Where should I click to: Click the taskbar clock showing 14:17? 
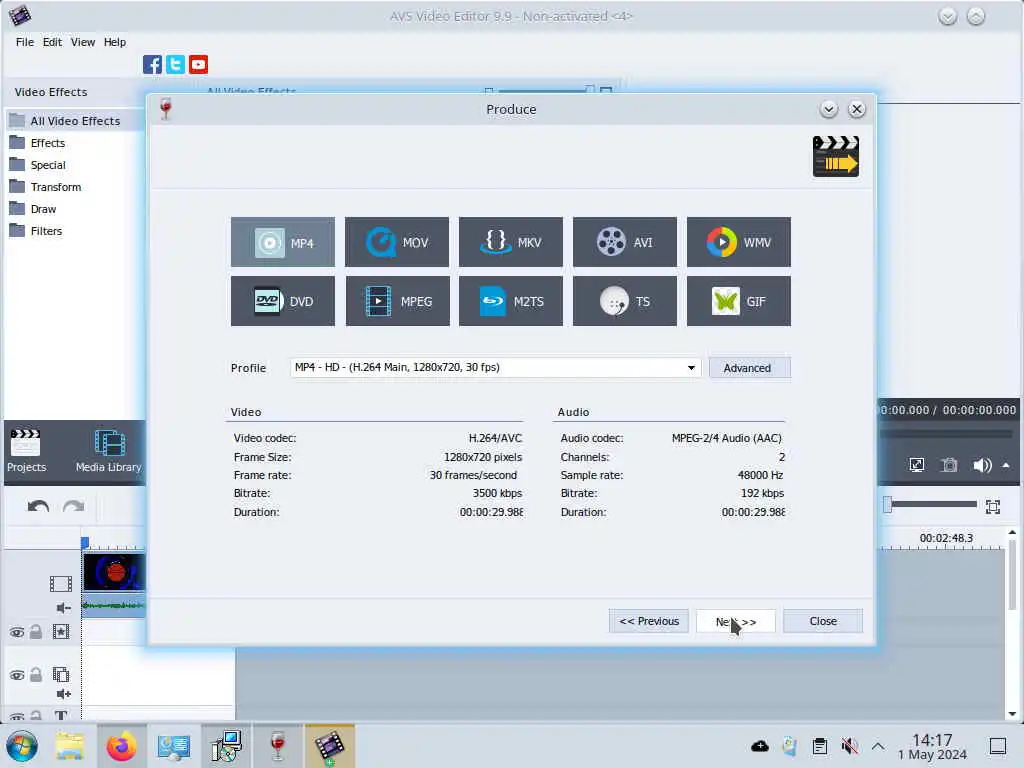[x=933, y=746]
